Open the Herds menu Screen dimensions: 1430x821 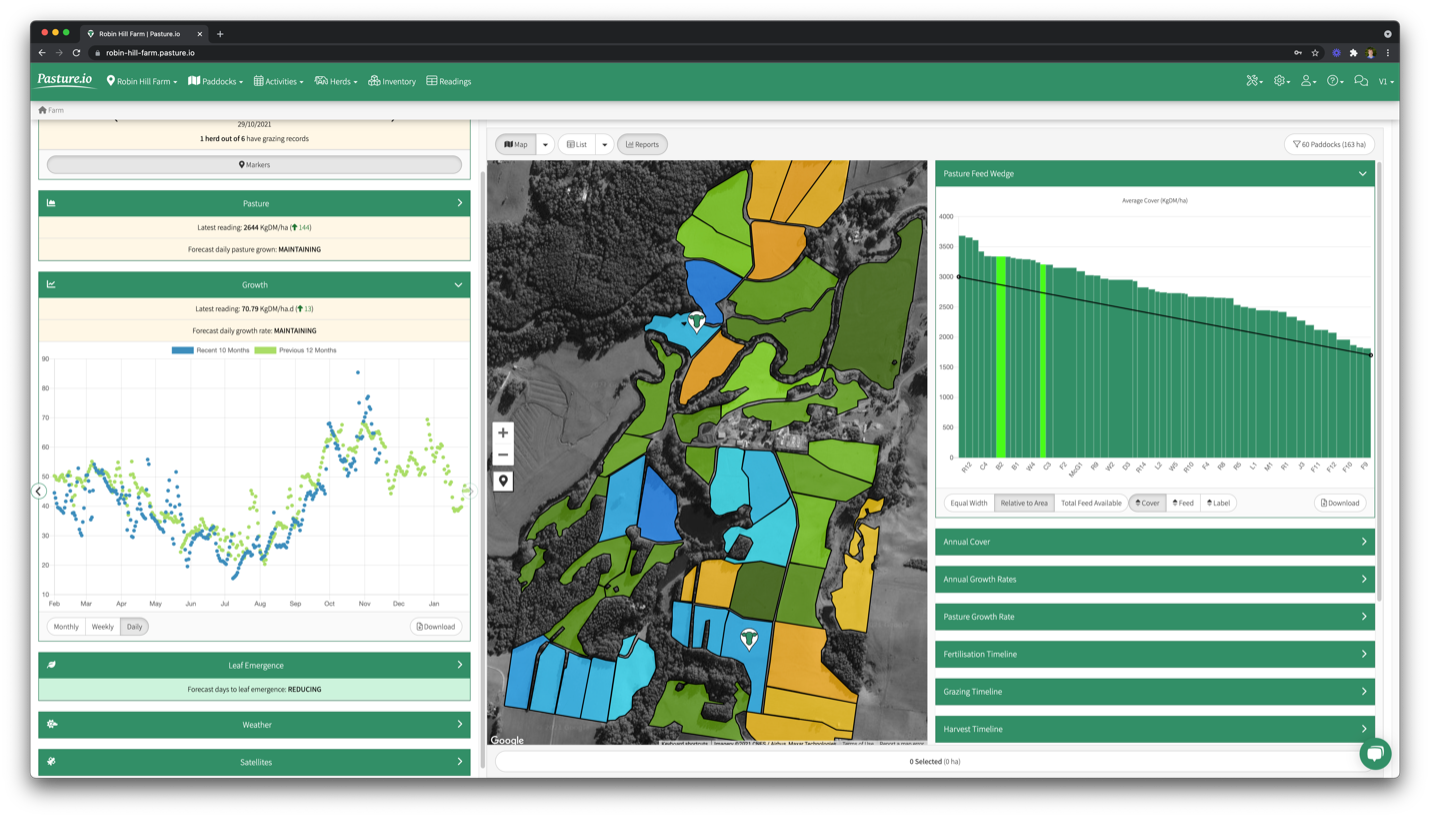(x=336, y=81)
